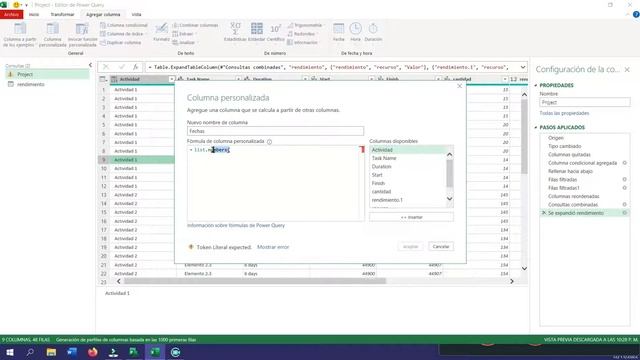The image size is (640, 360).
Task: Close the Columna personalizada dialog
Action: click(460, 86)
